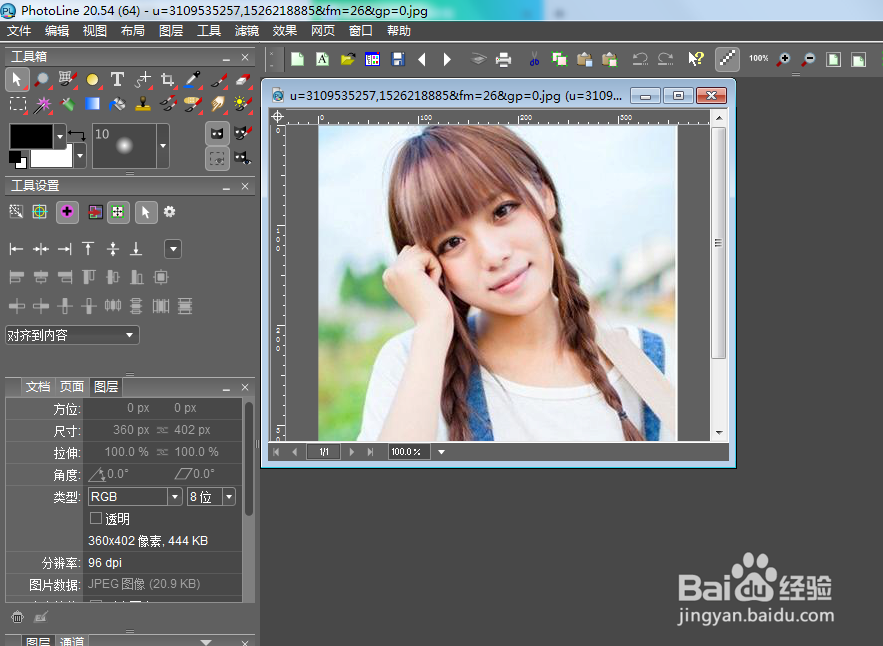This screenshot has width=883, height=646.
Task: Open the 效果 menu
Action: coord(284,31)
